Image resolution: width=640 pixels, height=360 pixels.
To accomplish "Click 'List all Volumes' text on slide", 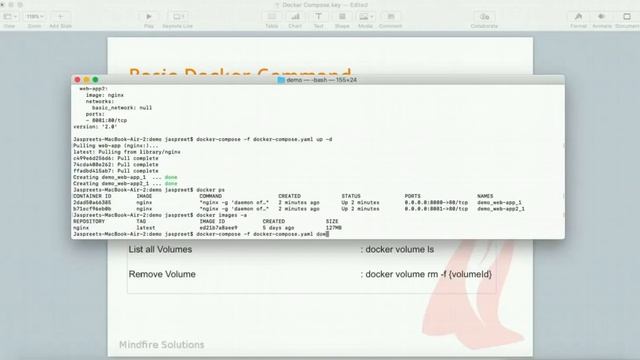I will pos(160,249).
